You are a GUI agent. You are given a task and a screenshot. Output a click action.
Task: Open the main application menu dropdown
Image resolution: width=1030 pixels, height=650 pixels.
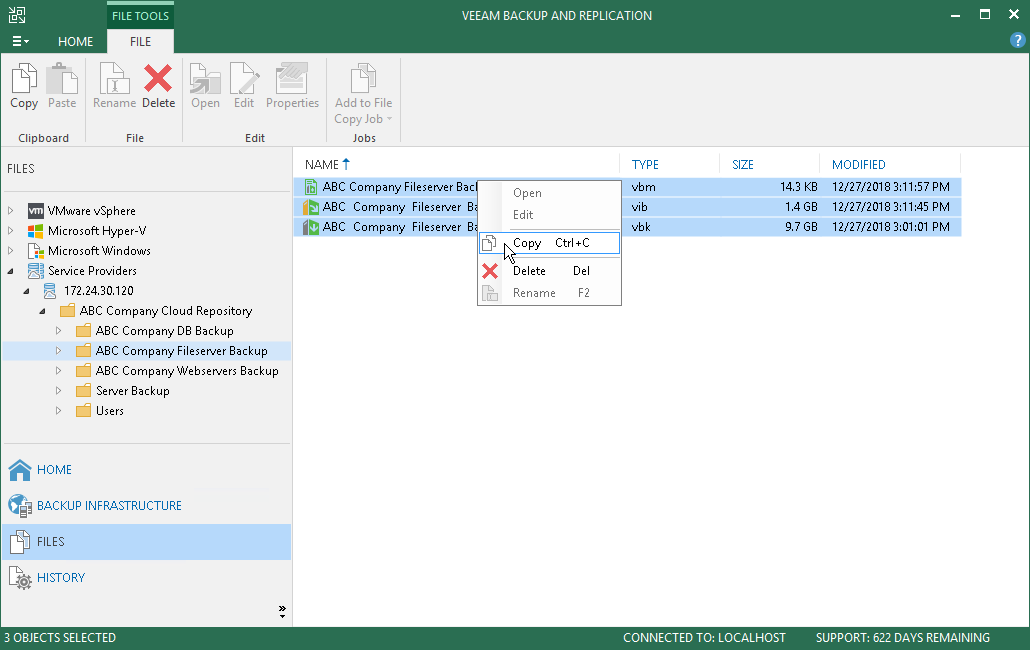click(20, 41)
